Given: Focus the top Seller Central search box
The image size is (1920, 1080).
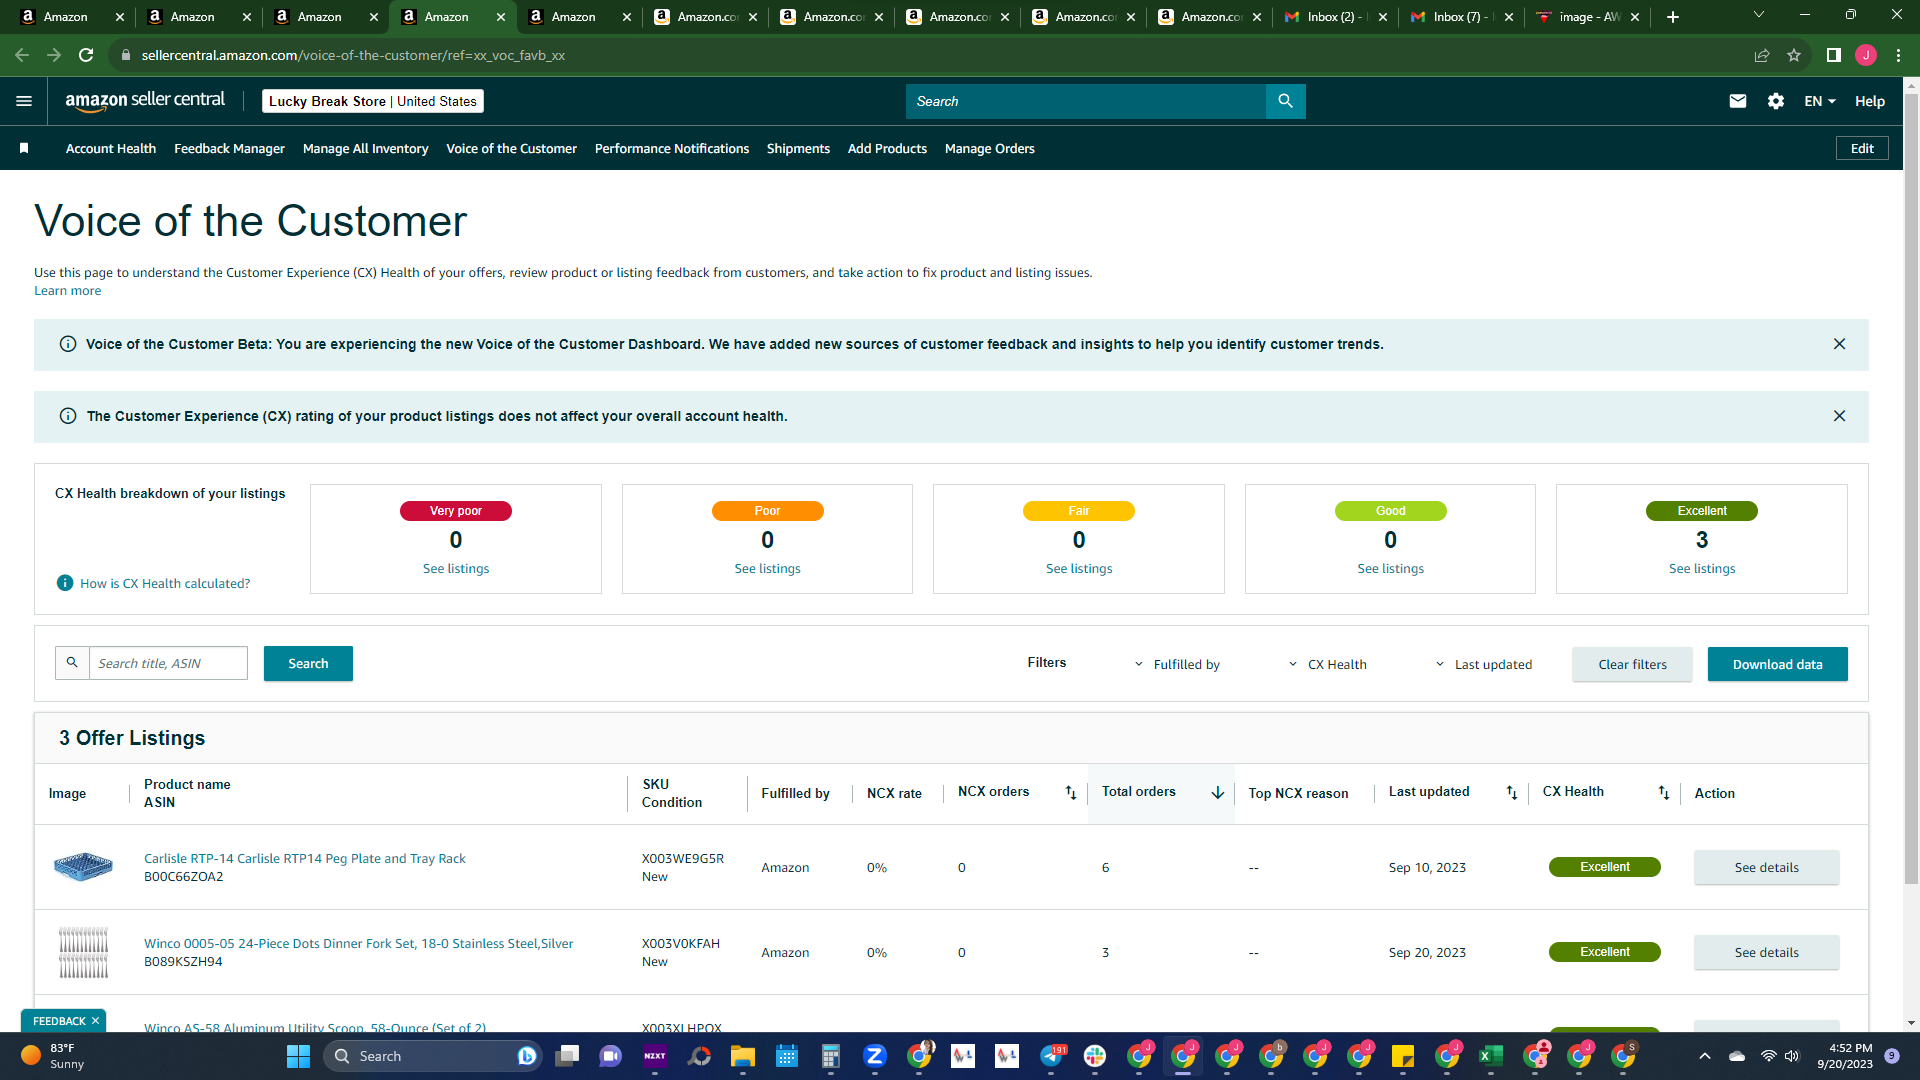Looking at the screenshot, I should 1085,101.
